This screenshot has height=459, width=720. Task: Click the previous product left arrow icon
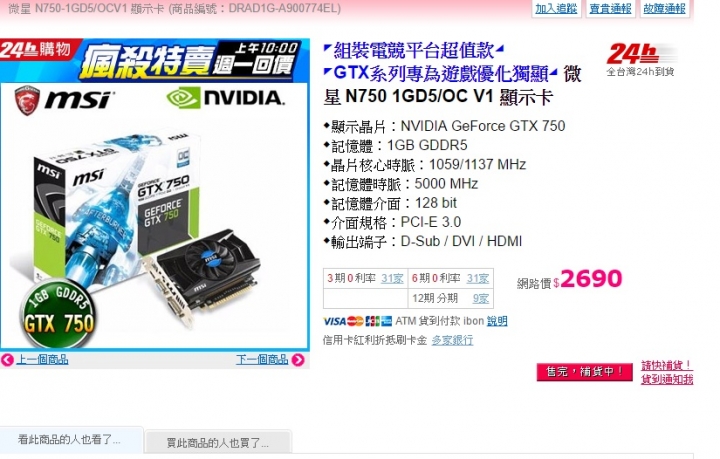(7, 360)
